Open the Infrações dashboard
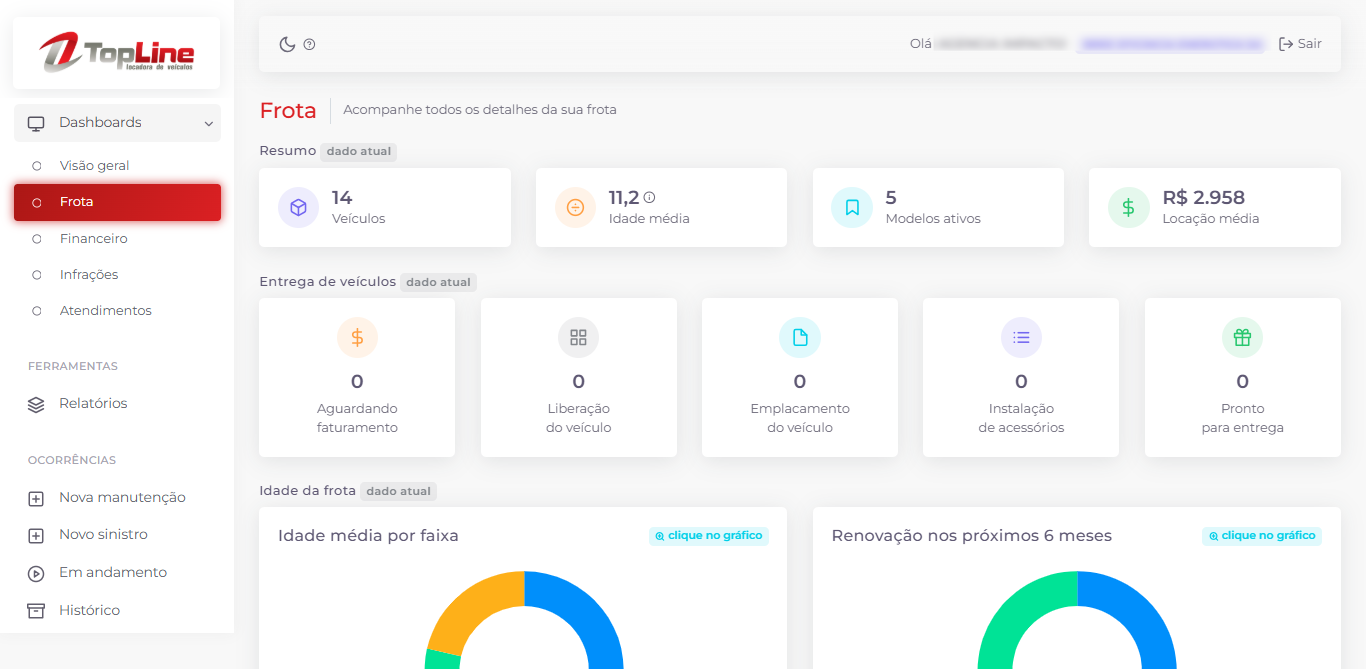The height and width of the screenshot is (669, 1366). [89, 275]
